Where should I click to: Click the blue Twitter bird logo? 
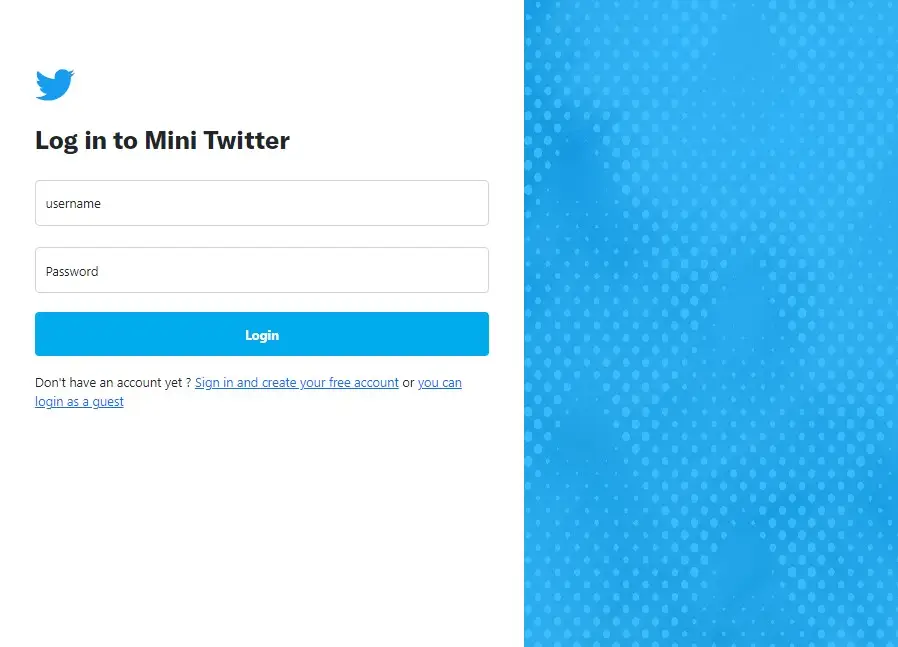click(55, 85)
